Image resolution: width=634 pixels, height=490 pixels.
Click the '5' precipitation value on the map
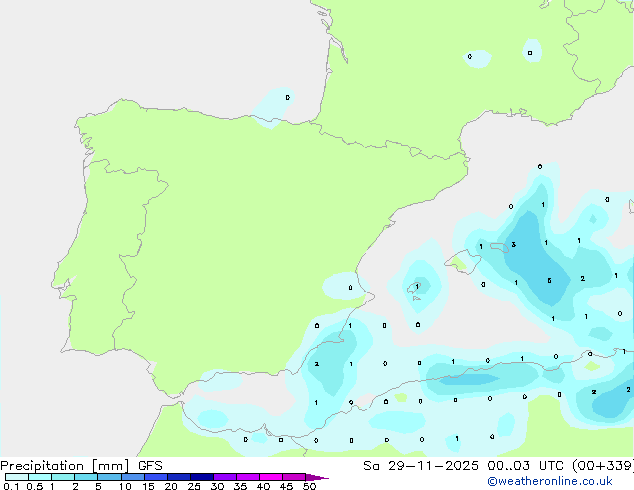549,281
